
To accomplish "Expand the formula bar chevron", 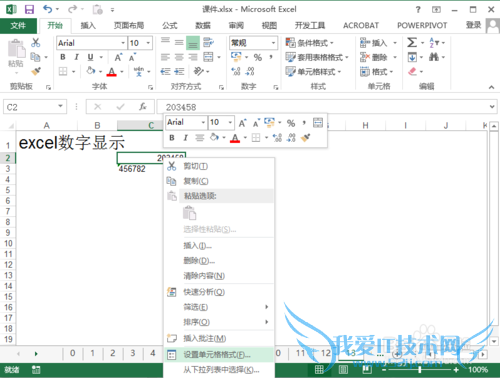I will click(x=492, y=107).
